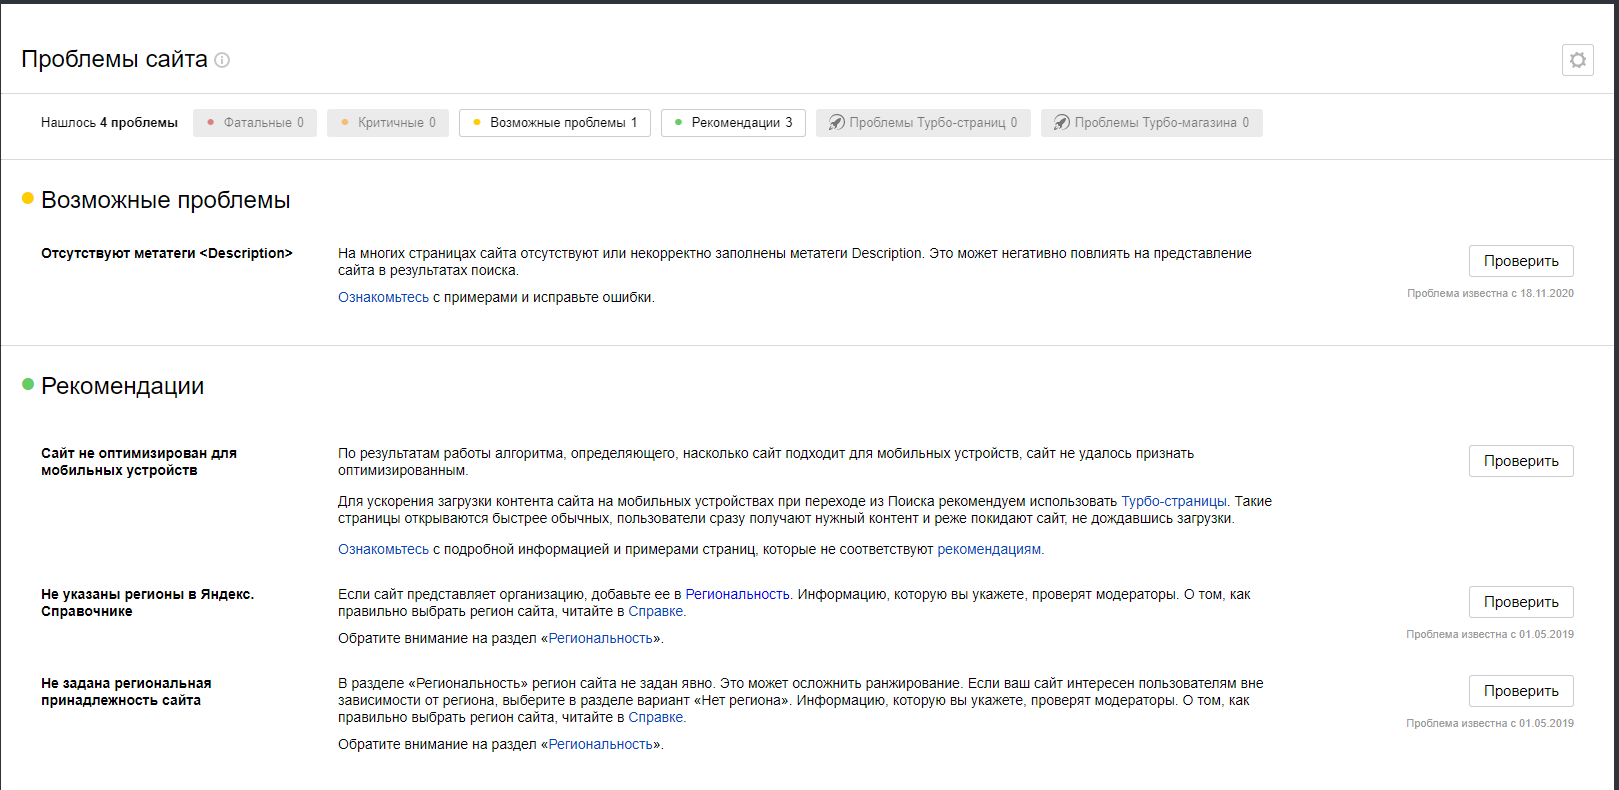Click Проверить for mobile optimization issue

(1521, 461)
